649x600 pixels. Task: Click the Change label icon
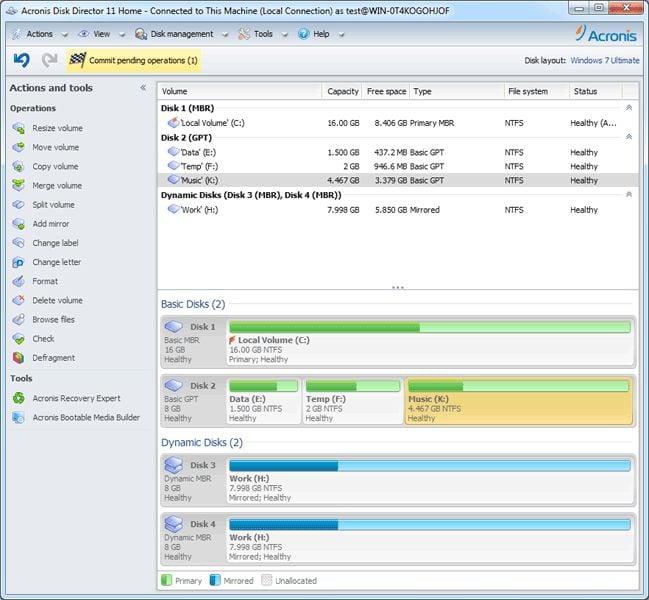pos(19,243)
